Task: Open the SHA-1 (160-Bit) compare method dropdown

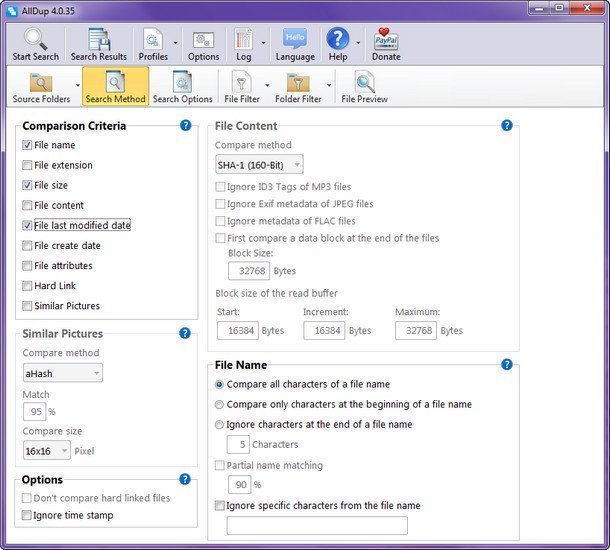Action: (259, 165)
